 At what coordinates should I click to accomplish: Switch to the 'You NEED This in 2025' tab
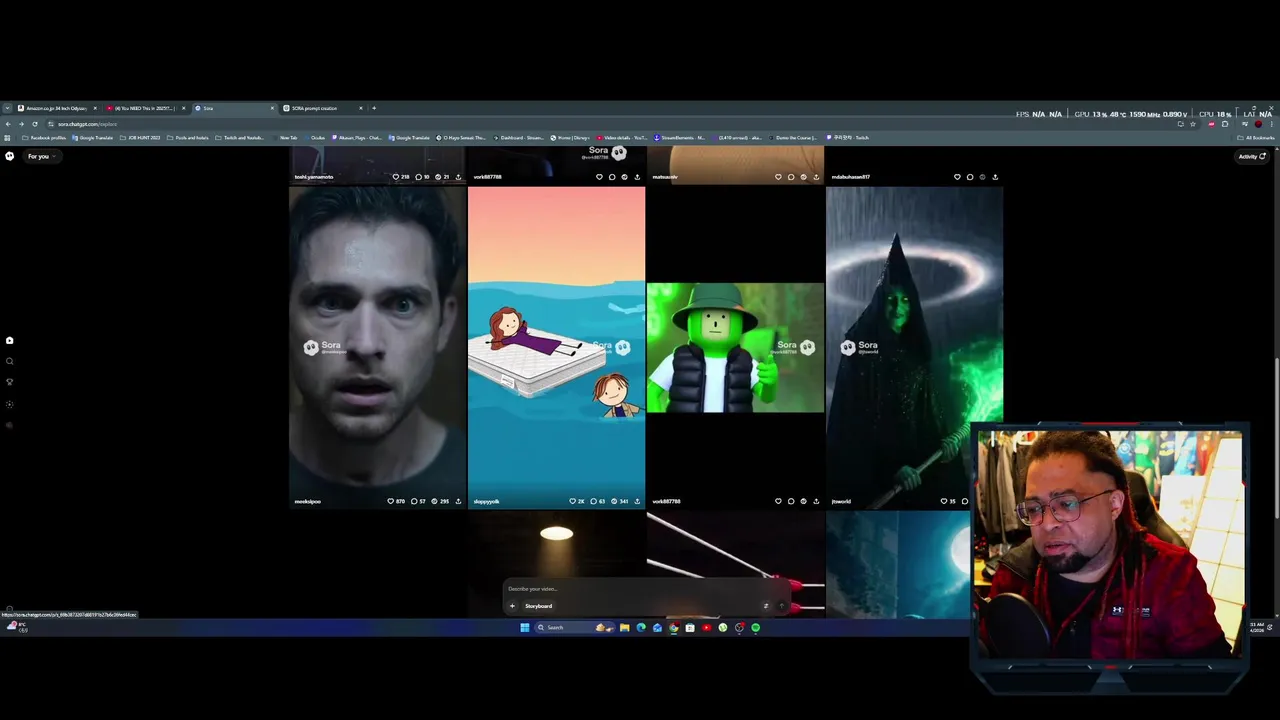144,108
